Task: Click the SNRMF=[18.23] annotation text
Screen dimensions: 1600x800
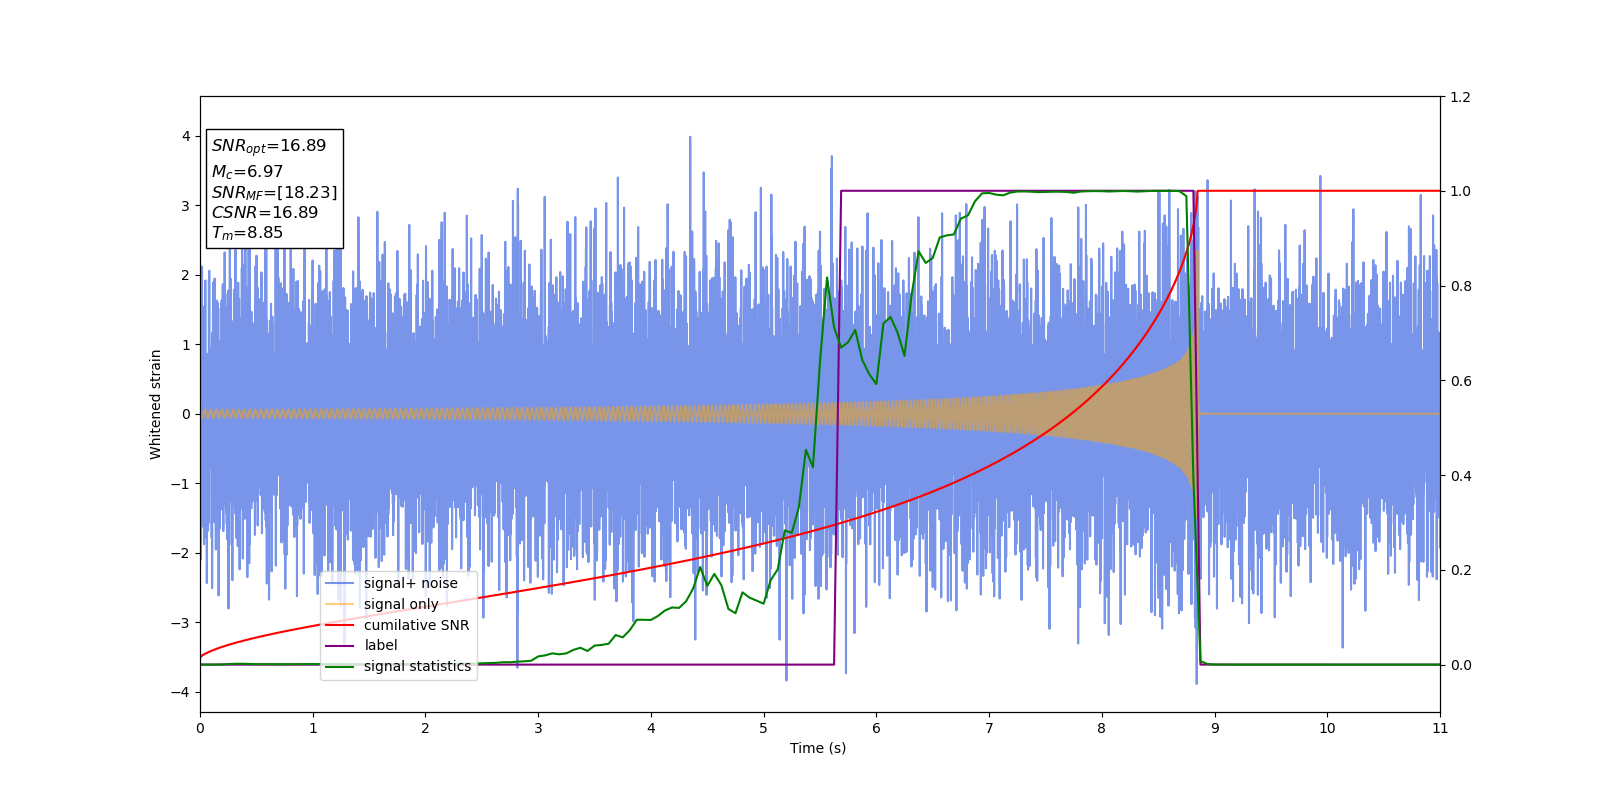Action: tap(274, 192)
